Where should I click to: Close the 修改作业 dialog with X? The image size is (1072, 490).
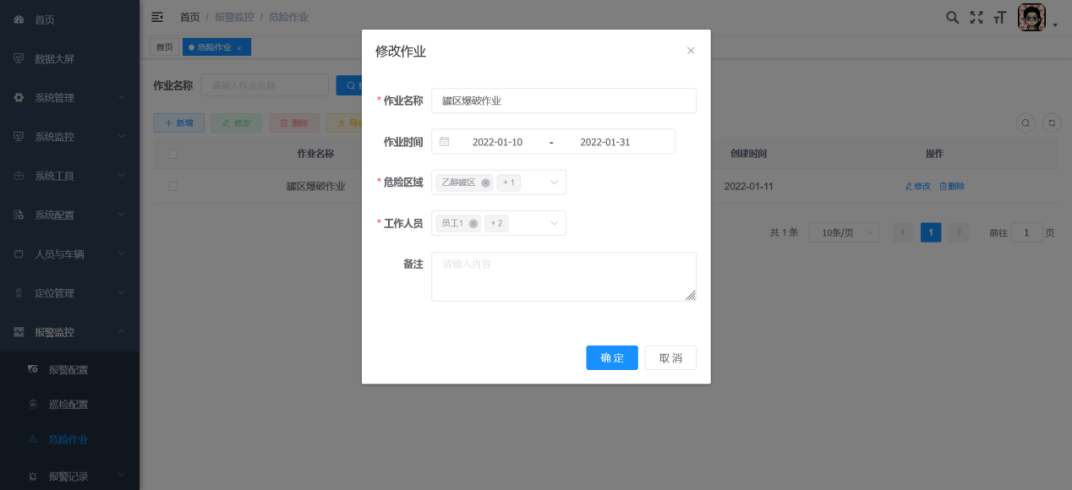(x=691, y=51)
